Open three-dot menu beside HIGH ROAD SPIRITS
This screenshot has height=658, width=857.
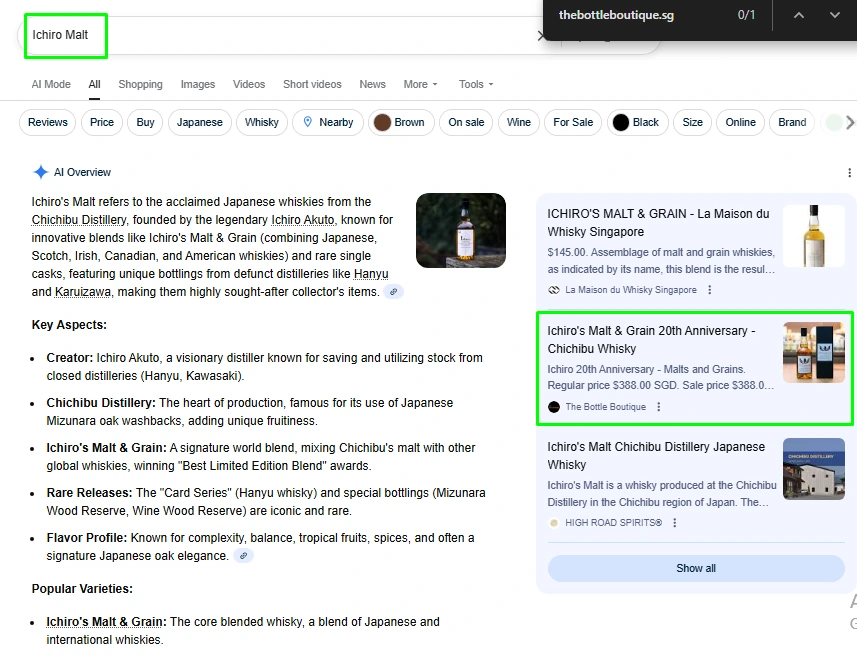click(x=675, y=523)
